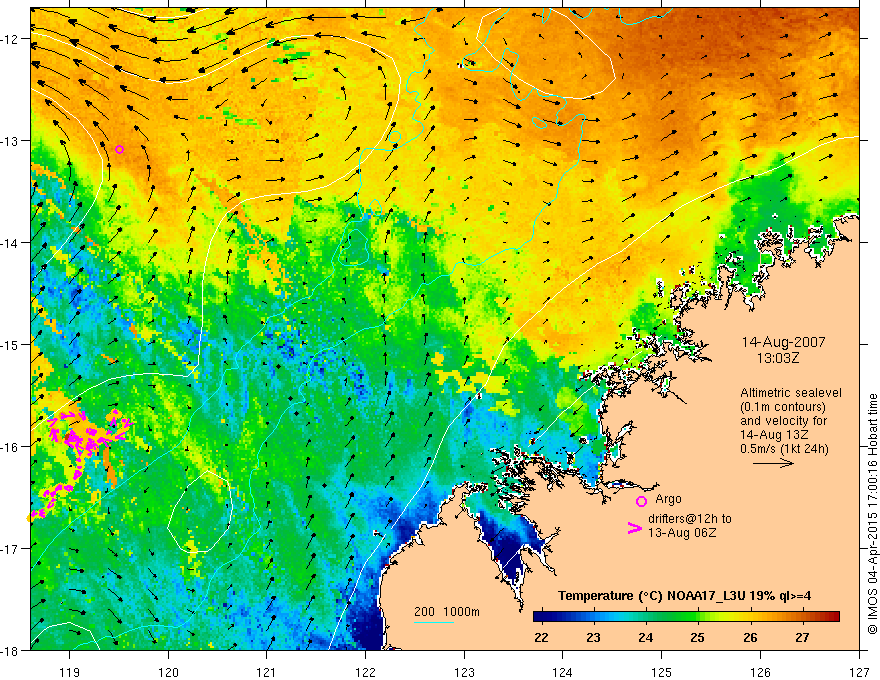Click the color bar value 23
The height and width of the screenshot is (680, 880).
(x=594, y=637)
